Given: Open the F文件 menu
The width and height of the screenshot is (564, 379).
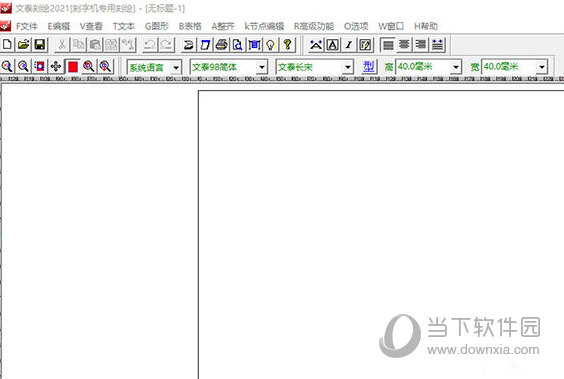Looking at the screenshot, I should [x=27, y=26].
